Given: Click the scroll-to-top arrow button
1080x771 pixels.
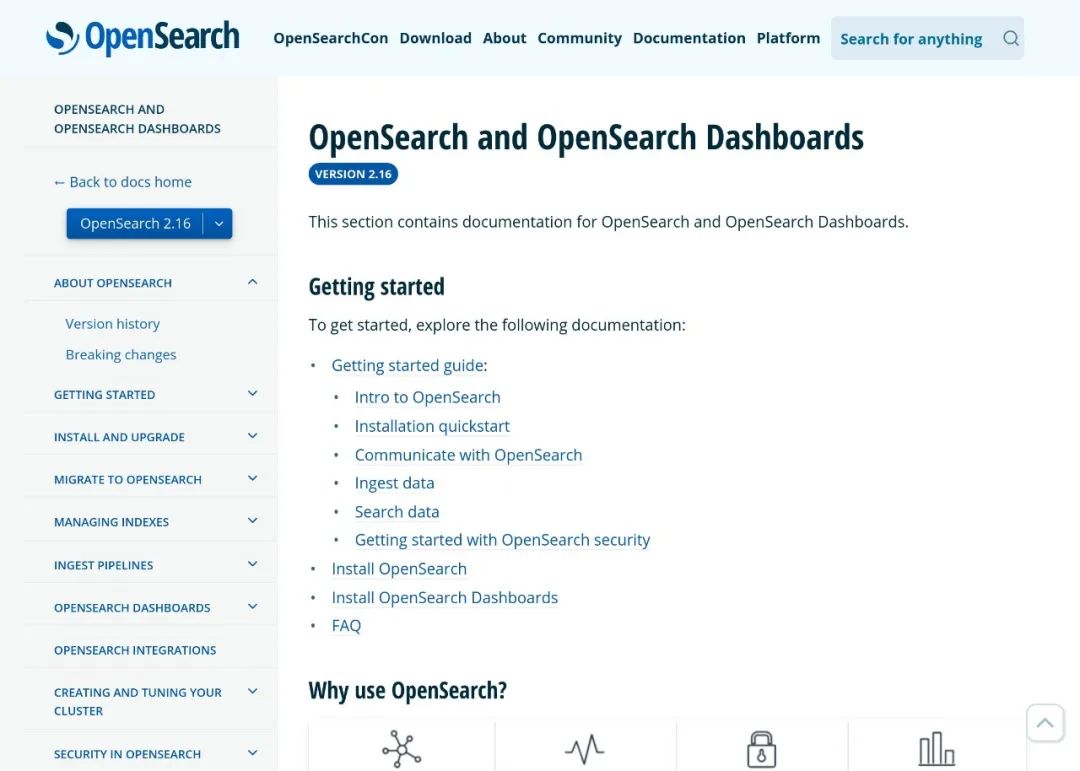Looking at the screenshot, I should point(1045,723).
